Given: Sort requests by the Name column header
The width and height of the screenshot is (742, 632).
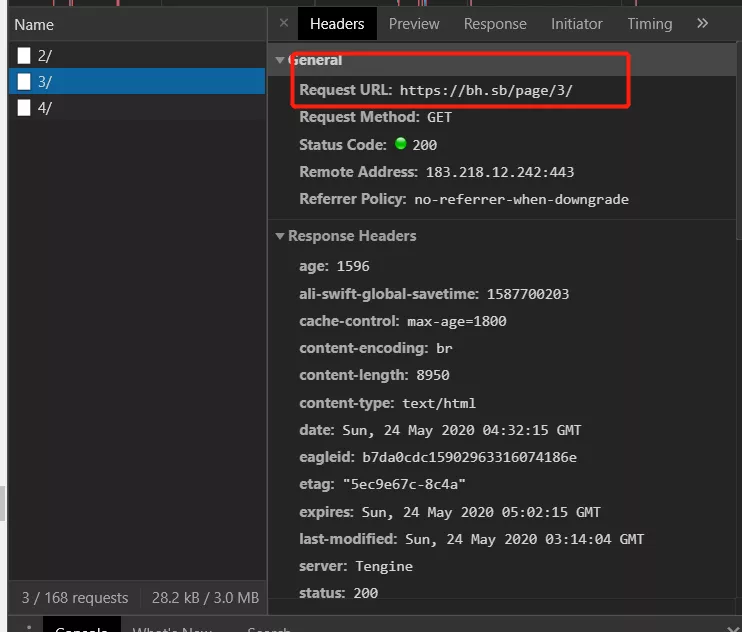Looking at the screenshot, I should pos(34,24).
